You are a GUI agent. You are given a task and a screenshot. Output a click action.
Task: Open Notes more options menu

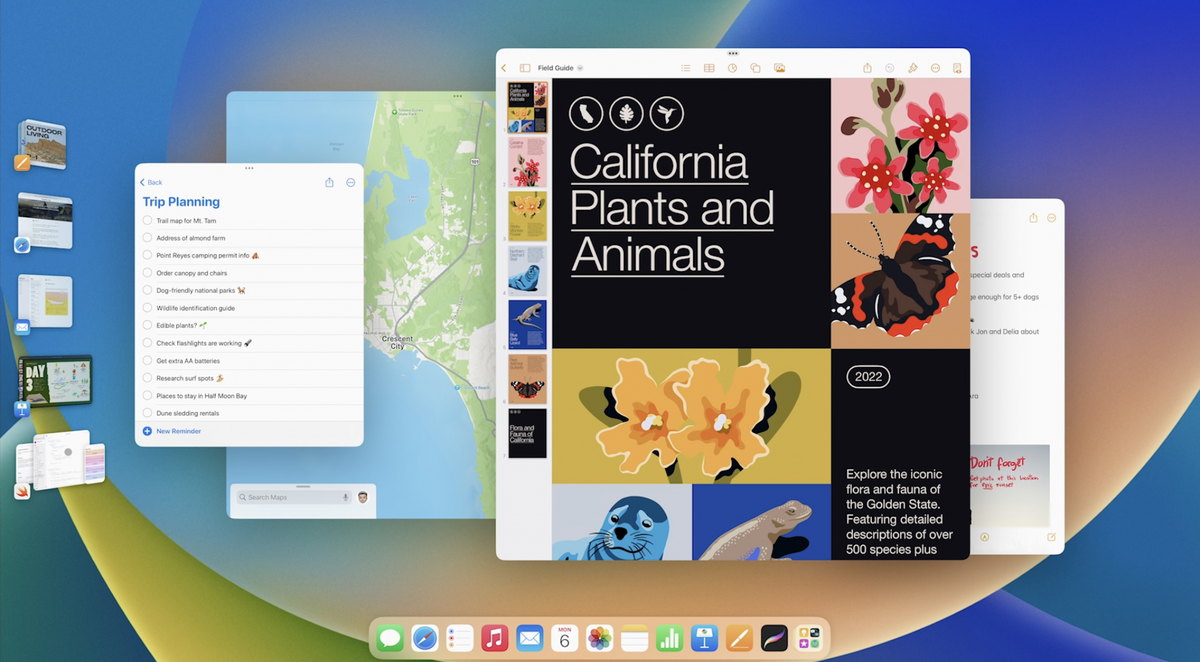point(1052,217)
